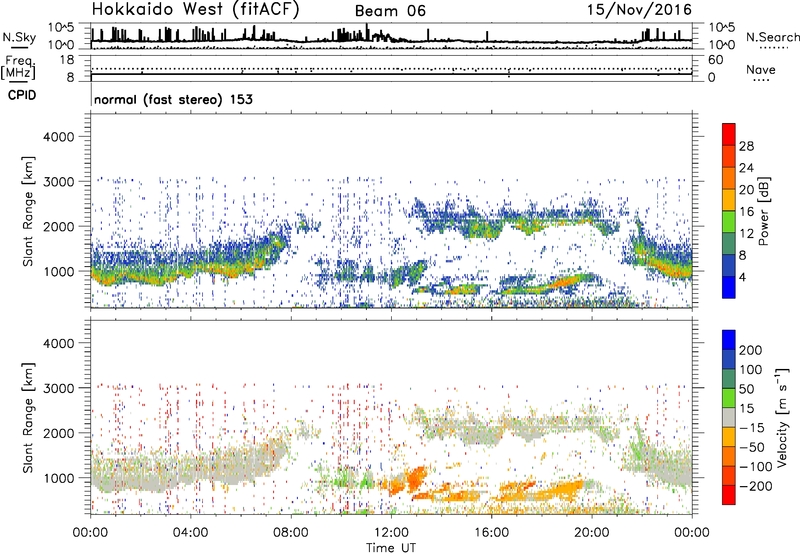Select the 'Beam 06' heading
This screenshot has height=554, width=800.
point(390,11)
